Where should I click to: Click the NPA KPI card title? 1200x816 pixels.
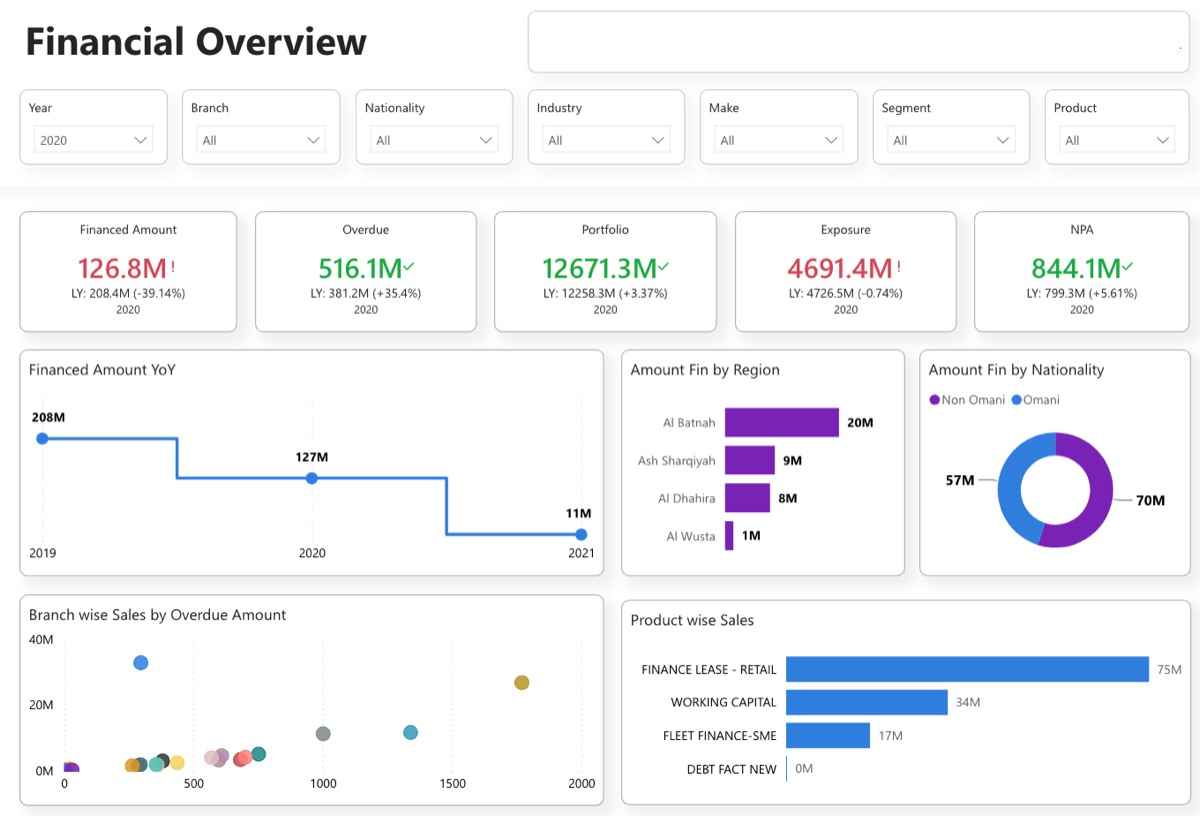click(x=1082, y=230)
